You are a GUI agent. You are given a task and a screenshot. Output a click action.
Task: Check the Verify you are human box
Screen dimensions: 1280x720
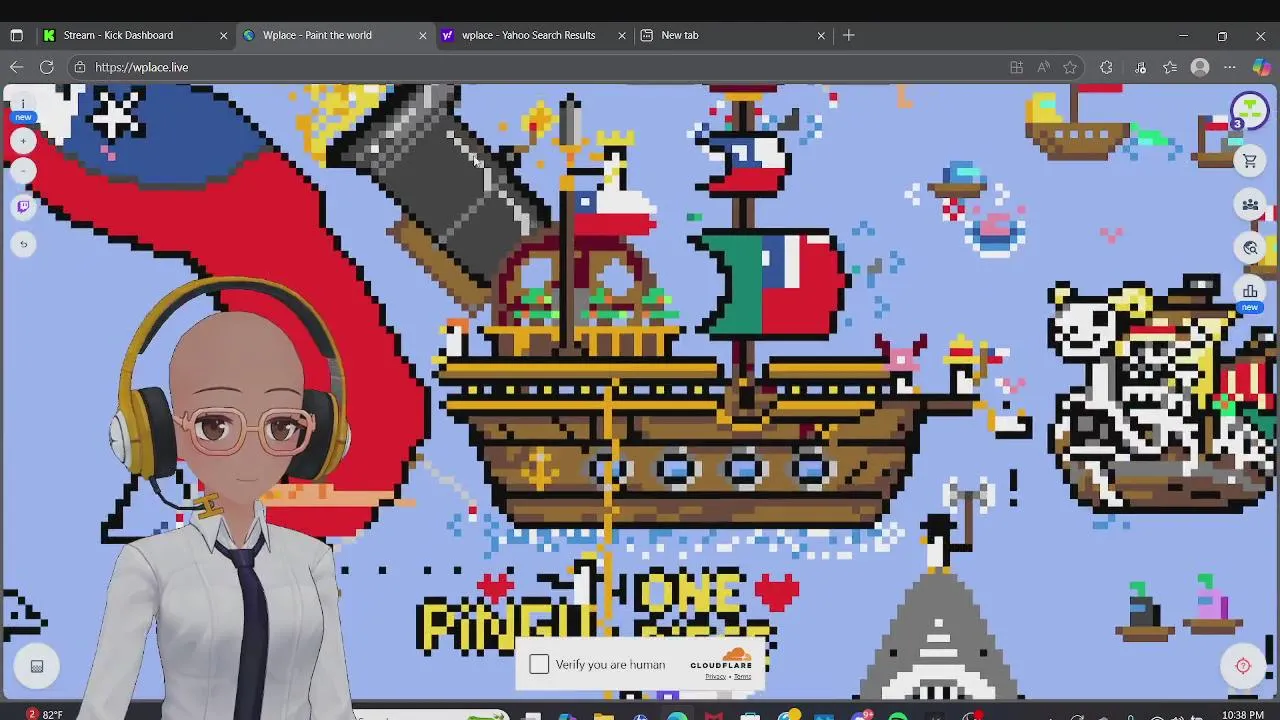click(539, 664)
